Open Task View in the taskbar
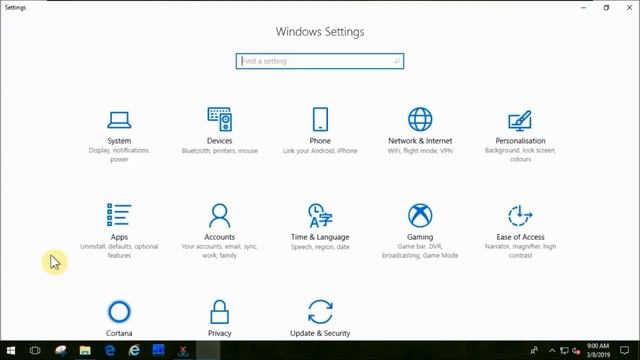 (x=35, y=350)
